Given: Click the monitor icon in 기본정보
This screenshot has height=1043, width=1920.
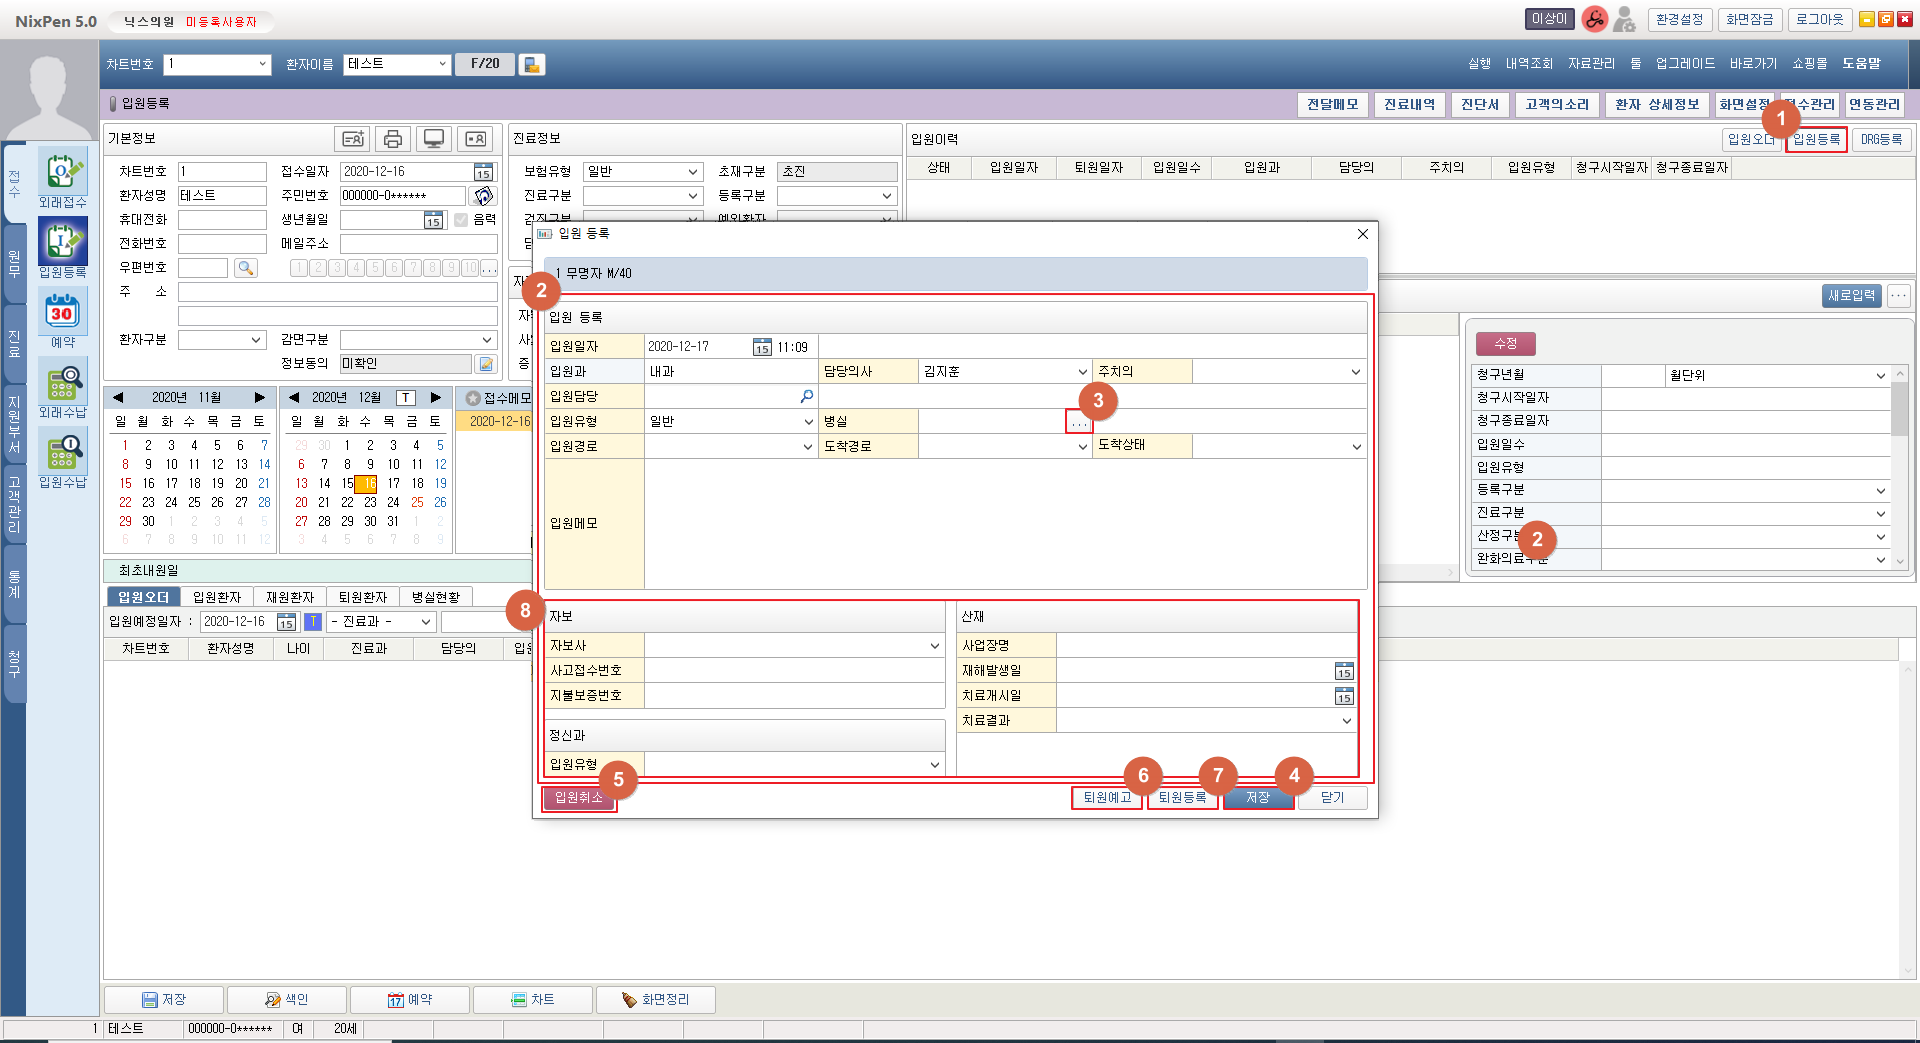Looking at the screenshot, I should click(x=434, y=139).
